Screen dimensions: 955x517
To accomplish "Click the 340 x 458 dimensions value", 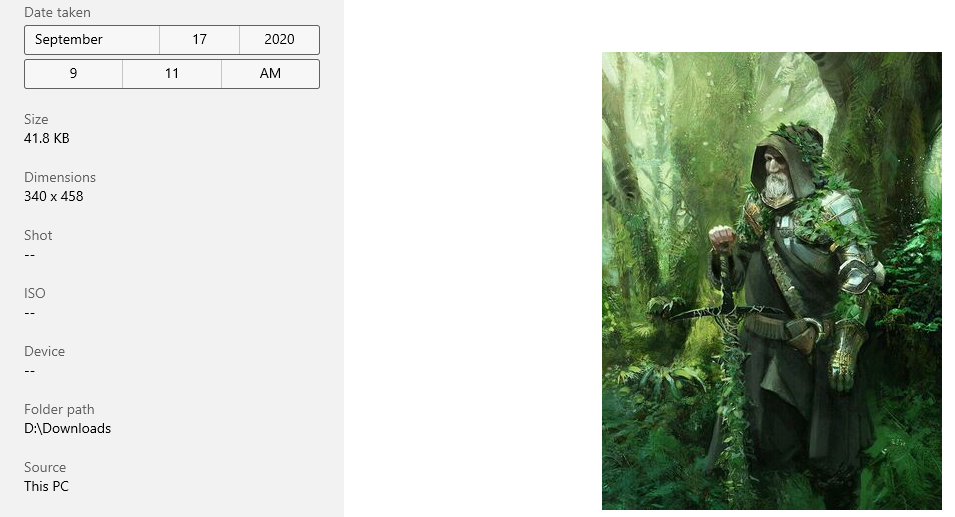I will point(54,196).
